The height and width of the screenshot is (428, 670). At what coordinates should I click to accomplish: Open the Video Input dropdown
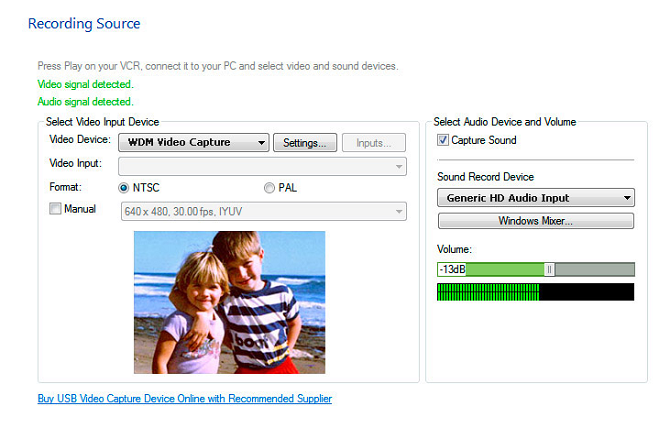click(x=262, y=166)
